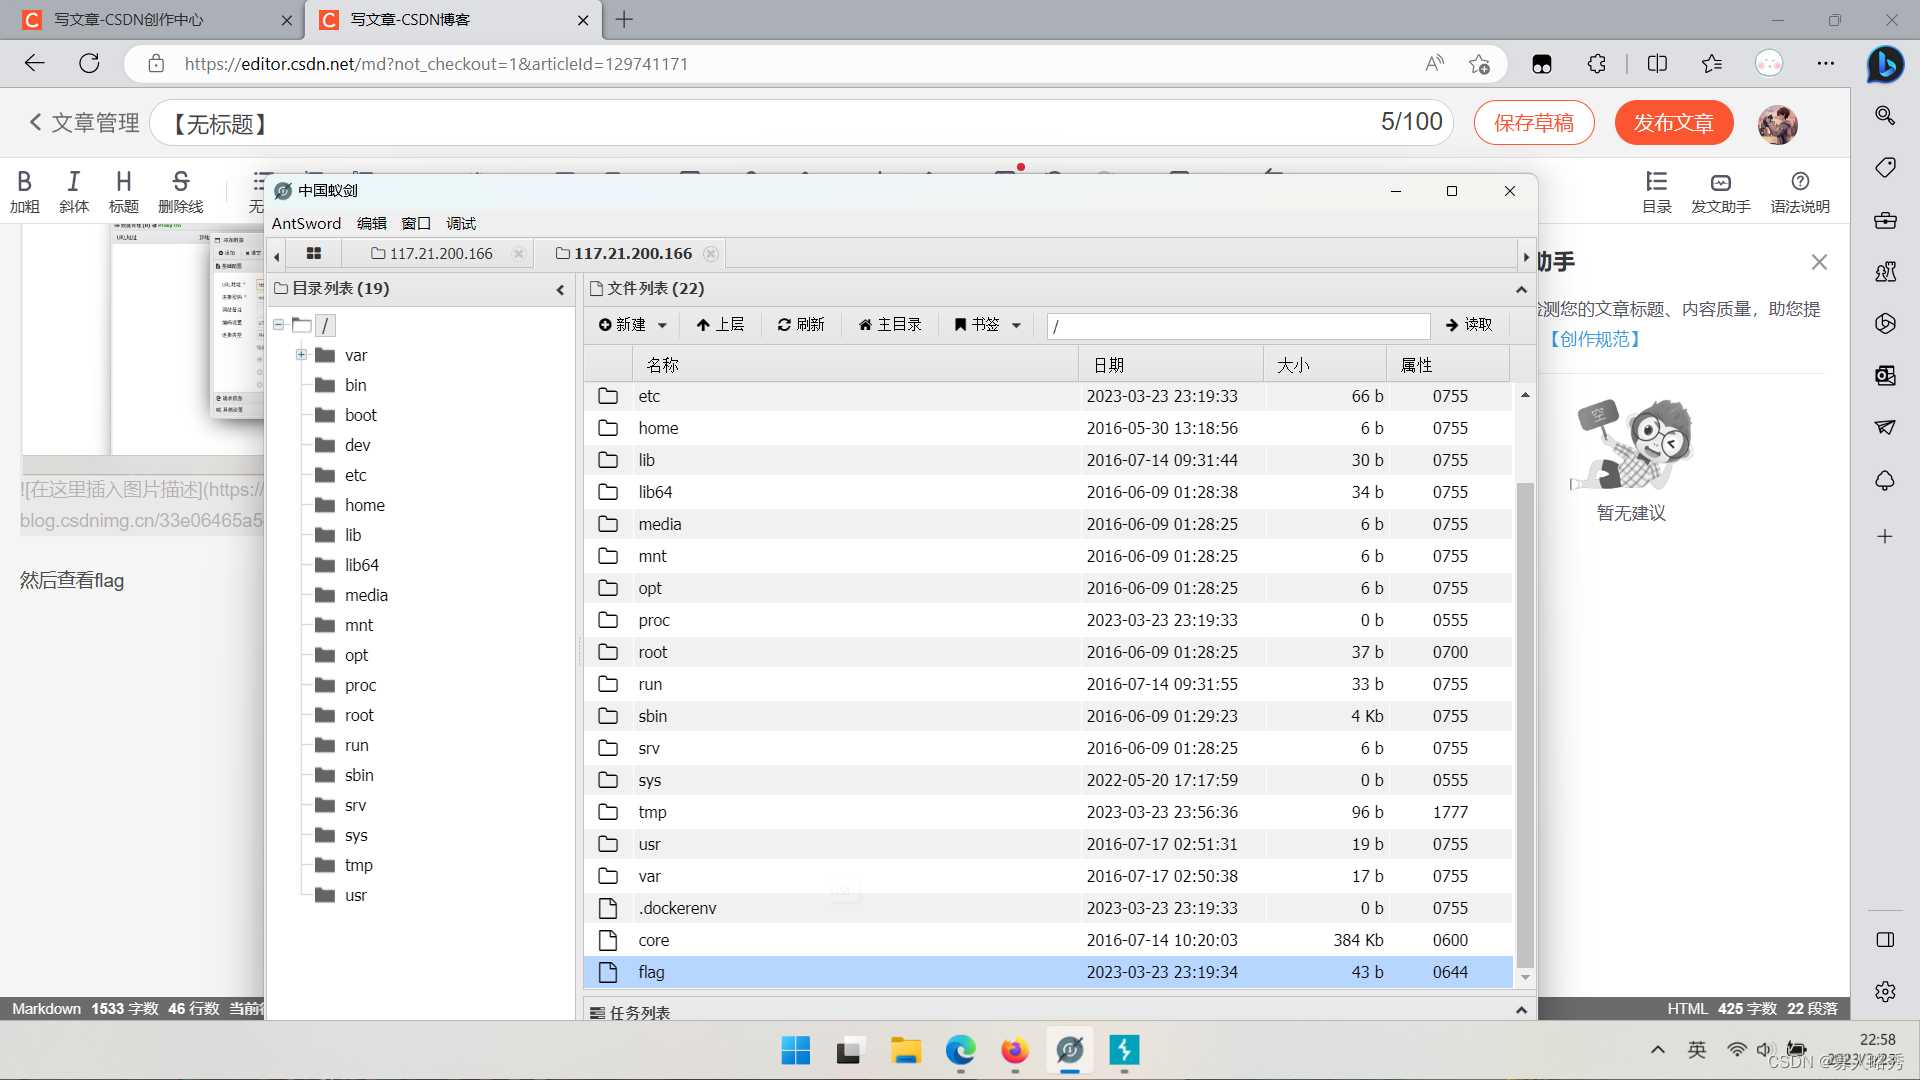Open the 书签 bookmarks dropdown
Viewport: 1920px width, 1080px height.
point(987,325)
